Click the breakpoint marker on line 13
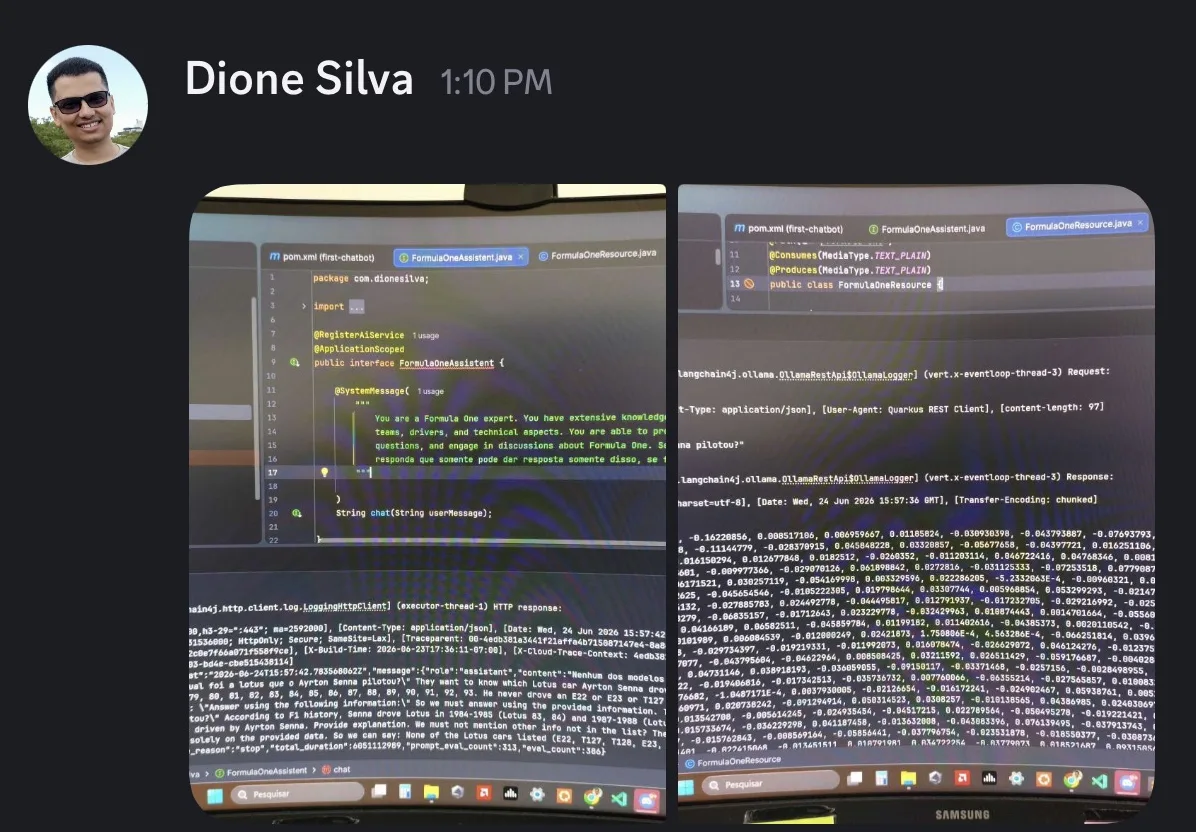The height and width of the screenshot is (832, 1196). (x=749, y=284)
